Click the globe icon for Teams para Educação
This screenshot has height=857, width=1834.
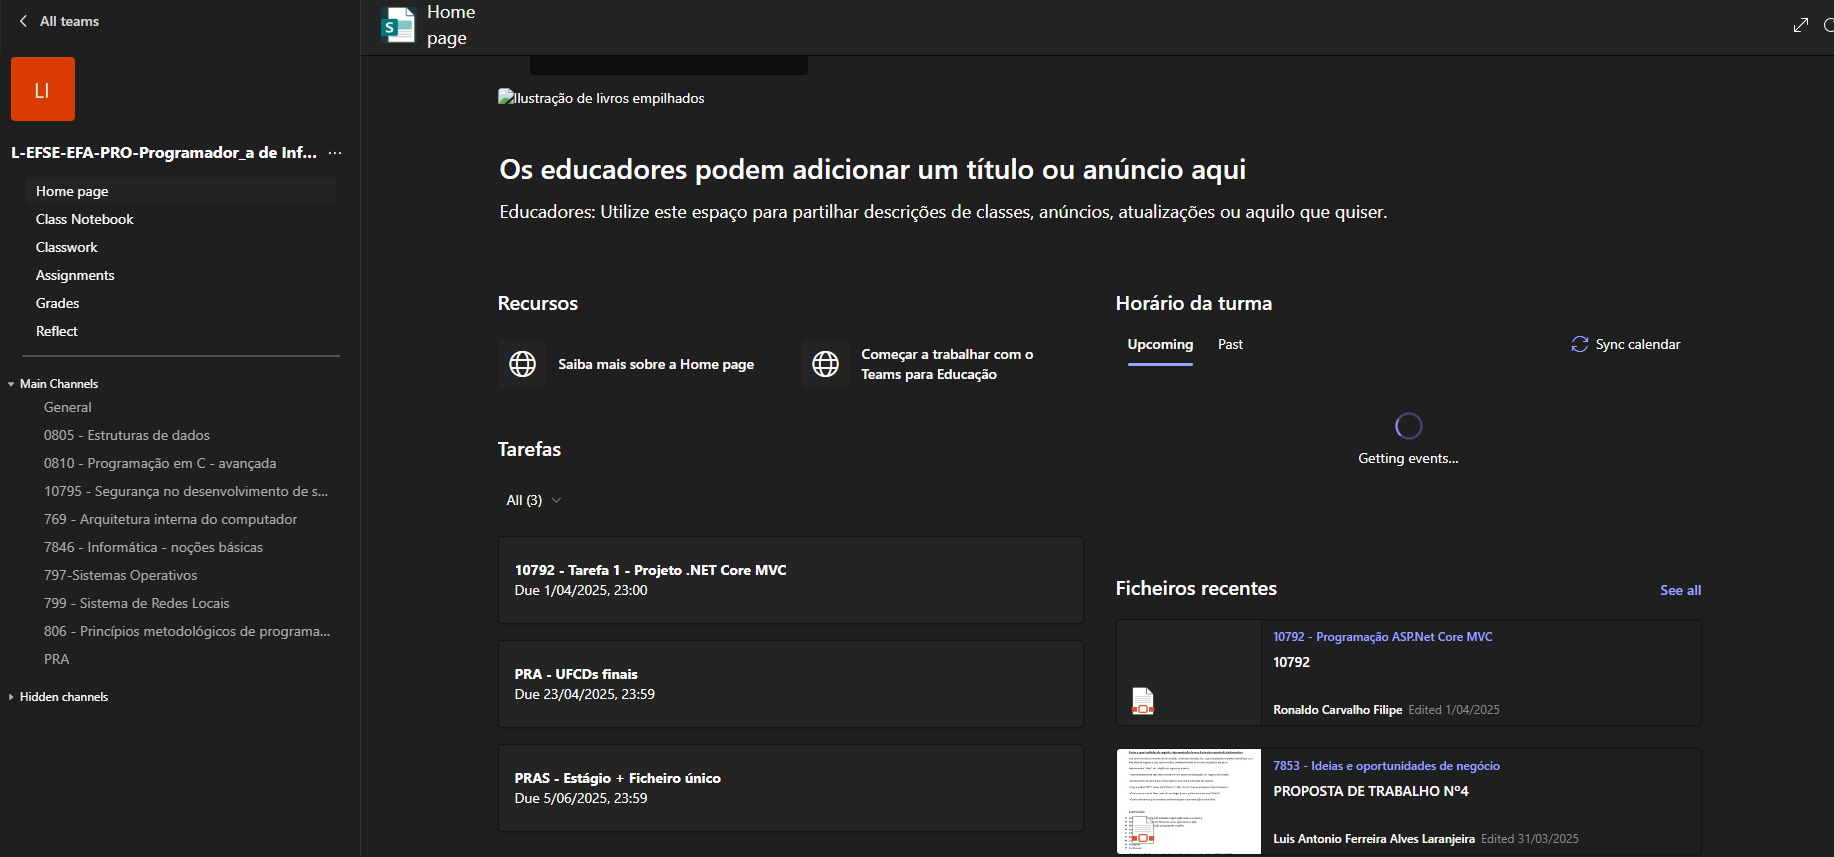coord(826,364)
